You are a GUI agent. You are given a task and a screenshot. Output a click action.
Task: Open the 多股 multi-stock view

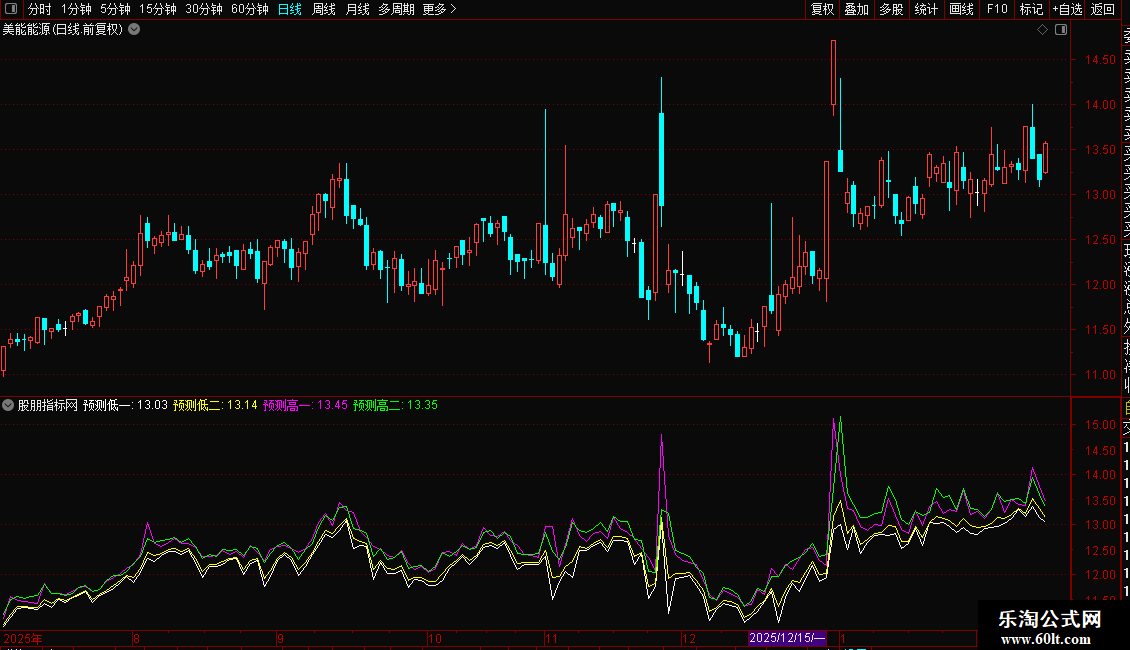891,9
